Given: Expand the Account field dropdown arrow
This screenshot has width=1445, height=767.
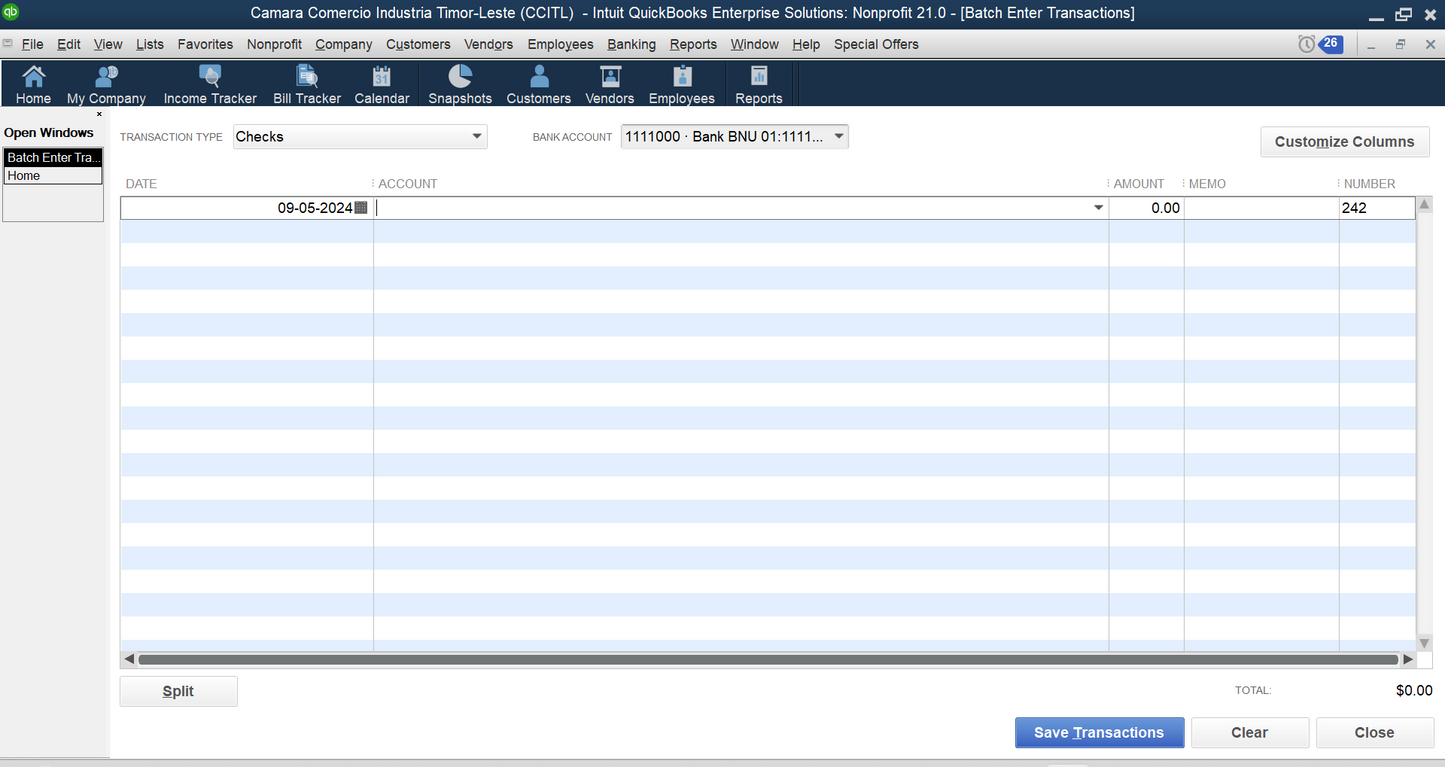Looking at the screenshot, I should click(x=1098, y=208).
